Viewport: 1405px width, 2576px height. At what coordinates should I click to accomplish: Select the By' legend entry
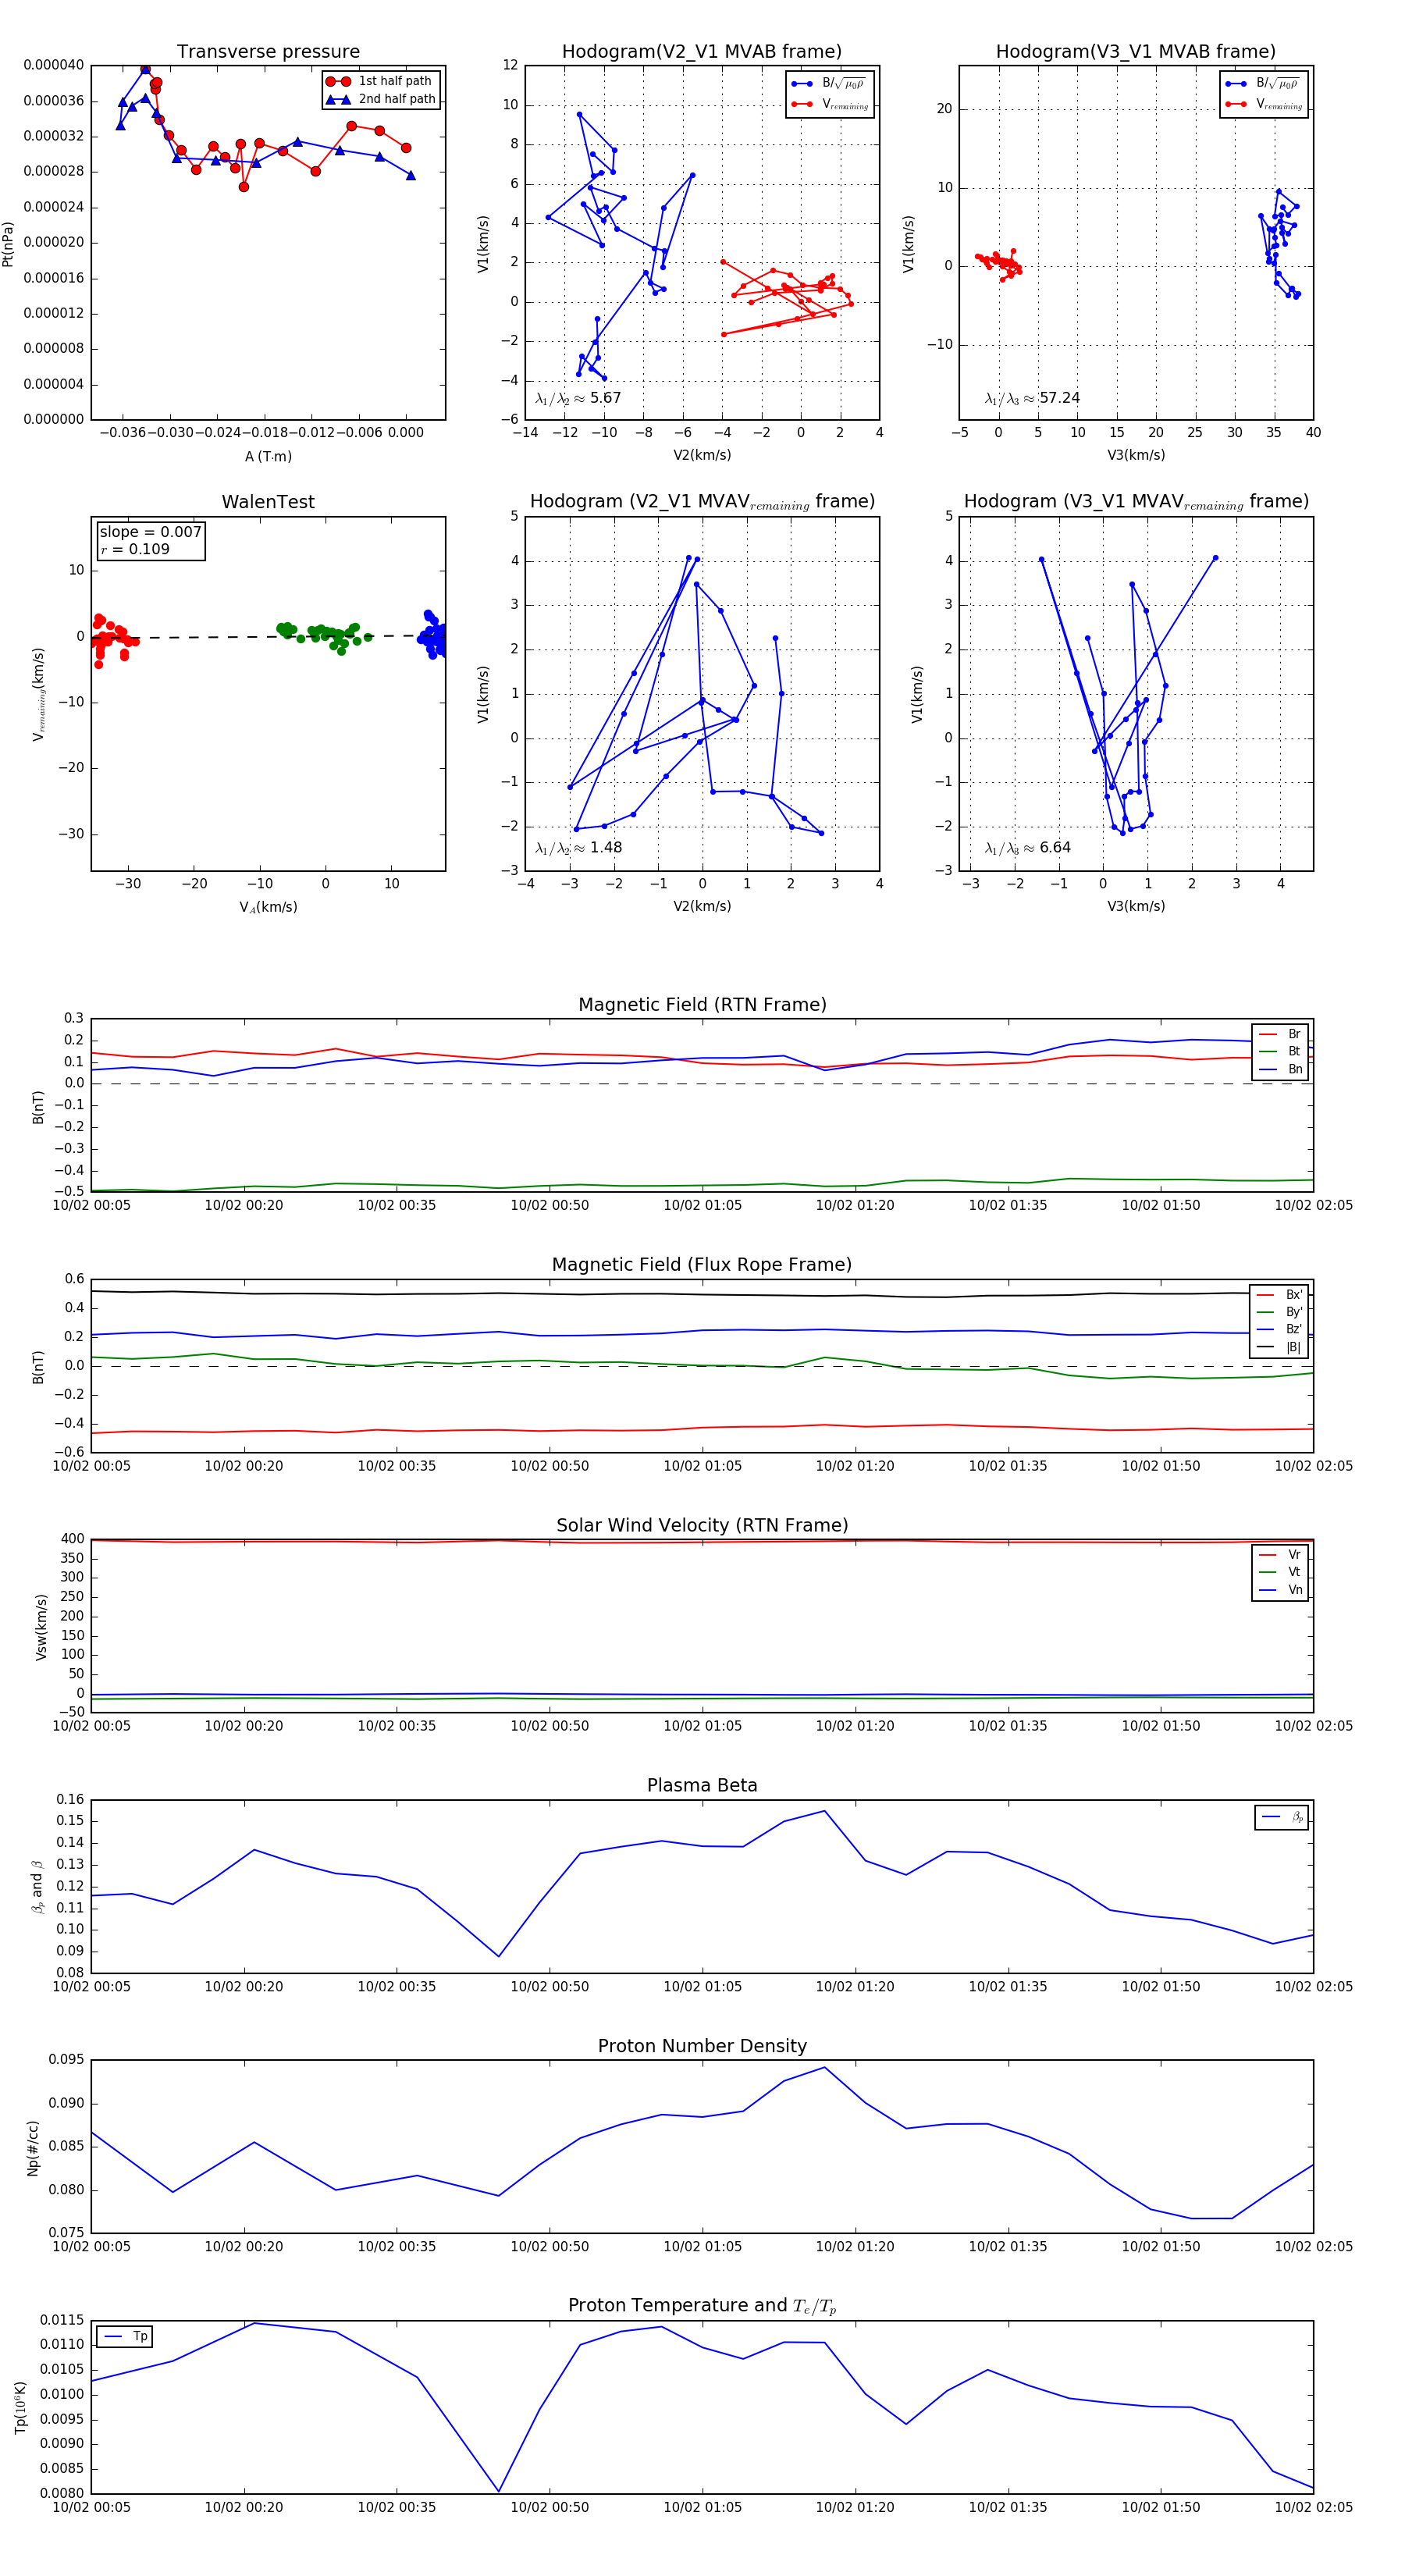1279,1312
